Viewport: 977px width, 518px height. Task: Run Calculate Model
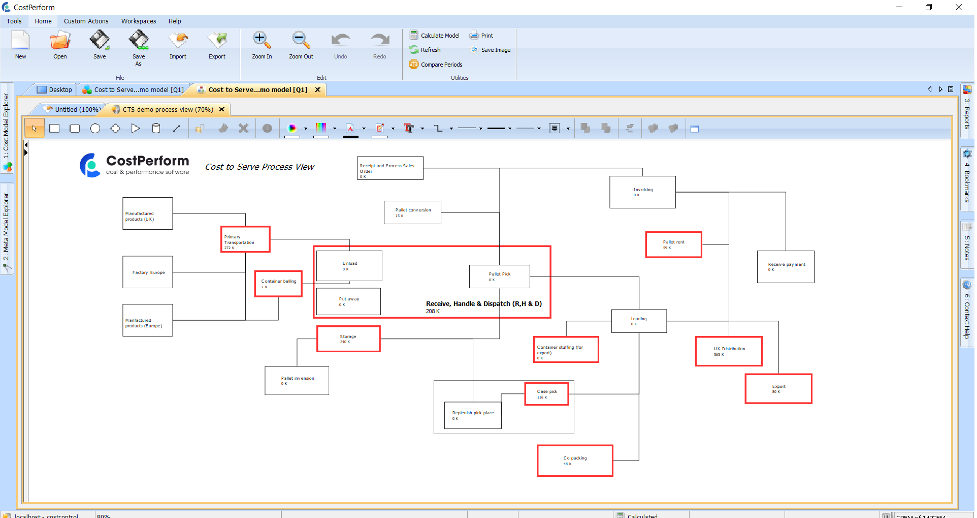point(434,36)
